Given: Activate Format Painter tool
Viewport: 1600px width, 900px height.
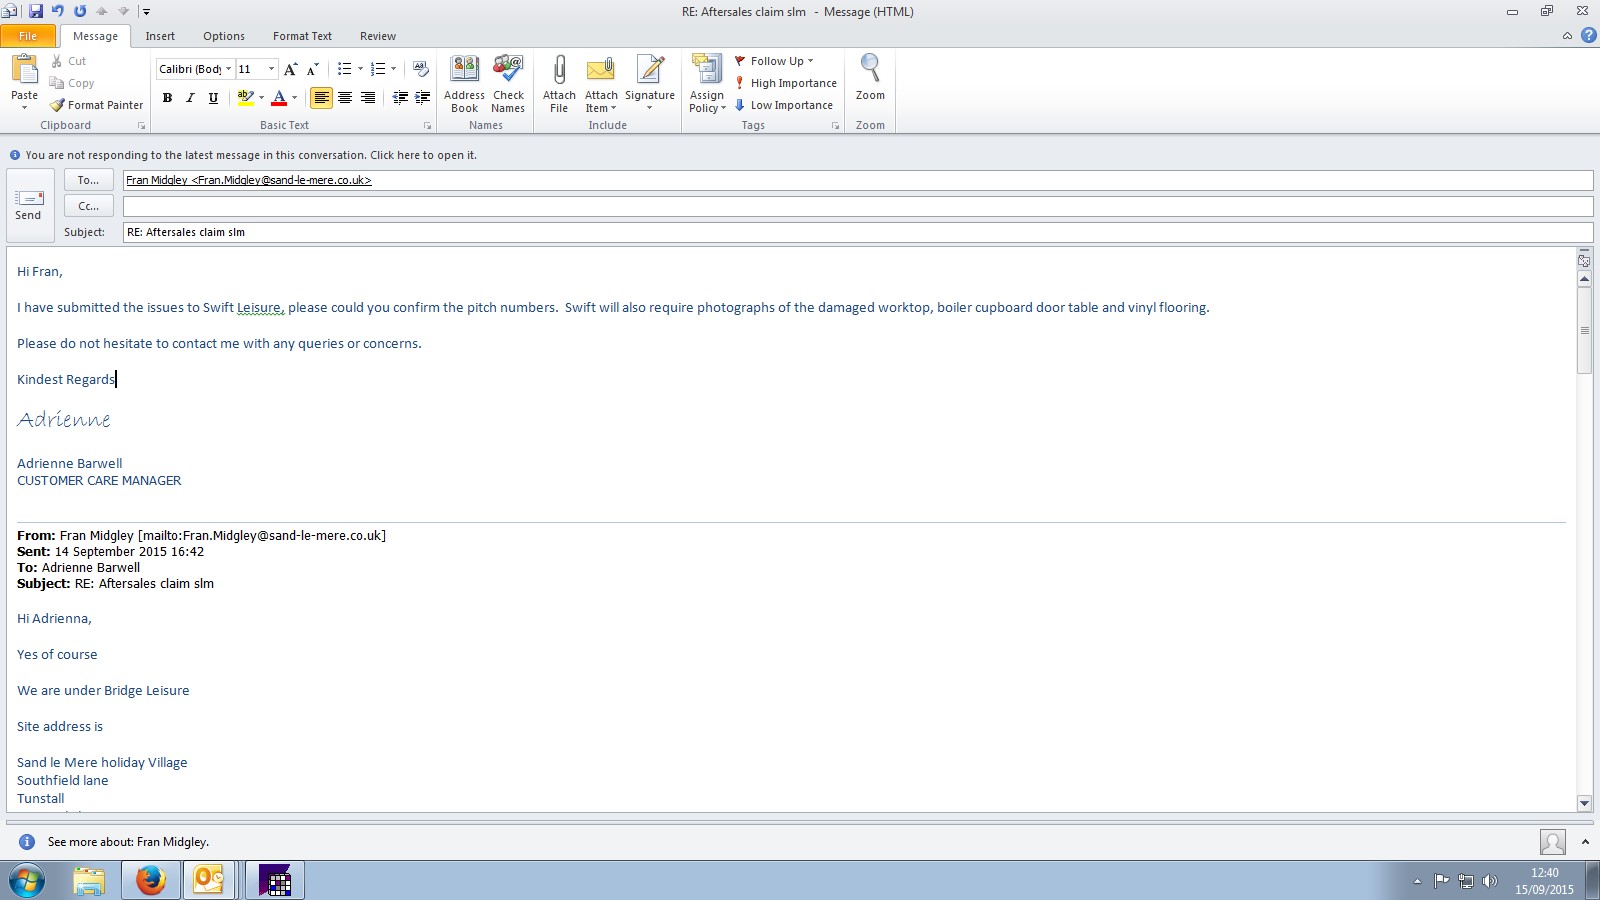Looking at the screenshot, I should click(x=97, y=105).
